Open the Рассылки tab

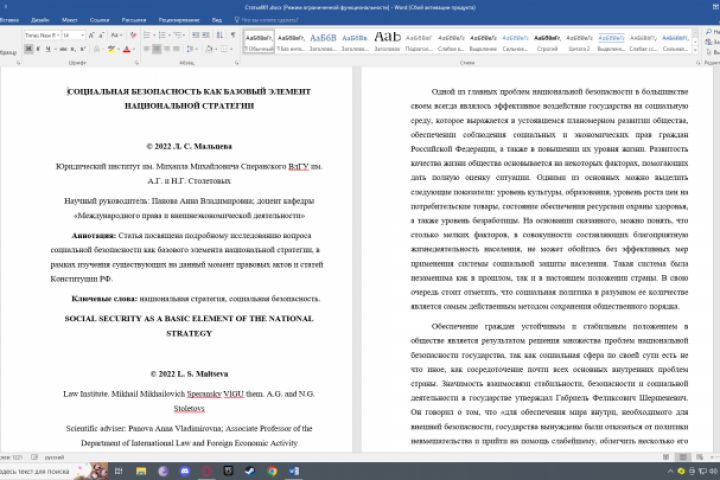[x=134, y=20]
